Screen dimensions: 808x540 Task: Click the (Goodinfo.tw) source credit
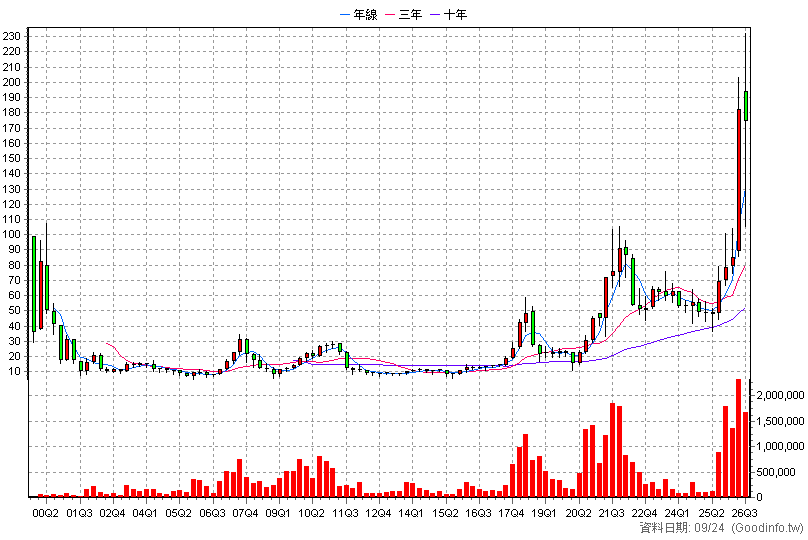coord(768,528)
